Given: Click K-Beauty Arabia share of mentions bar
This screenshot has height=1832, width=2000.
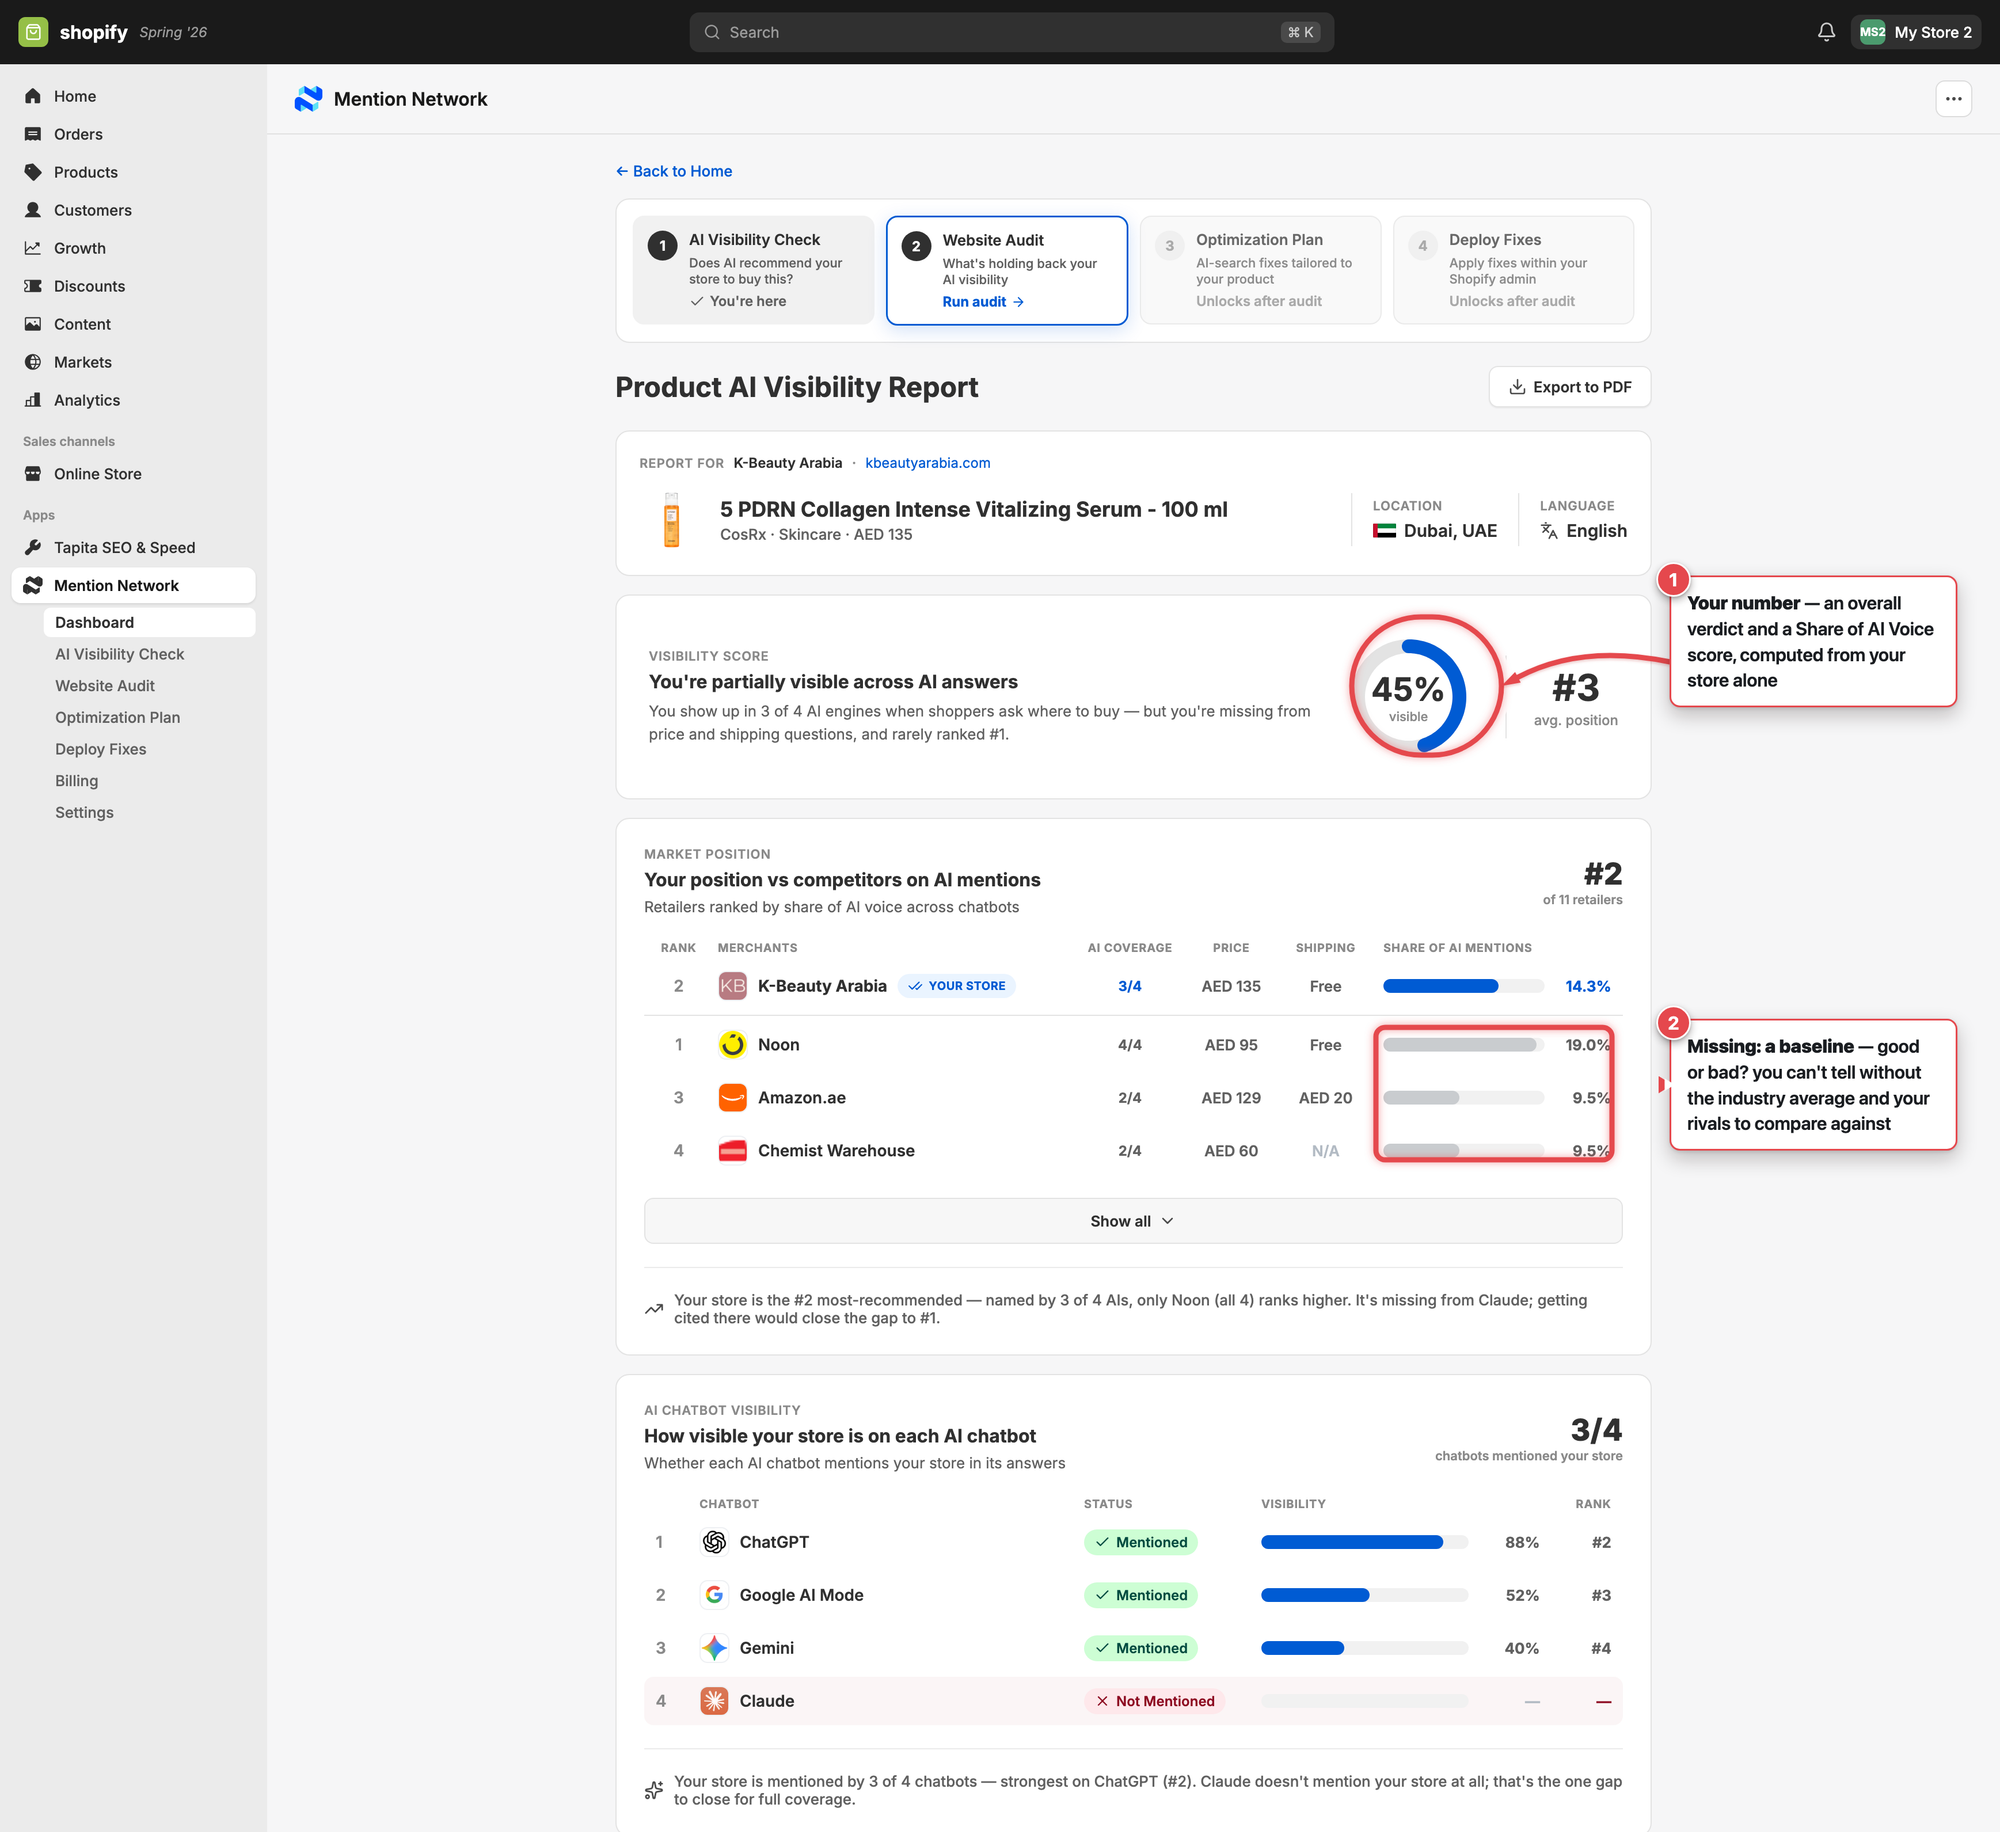Looking at the screenshot, I should tap(1463, 986).
